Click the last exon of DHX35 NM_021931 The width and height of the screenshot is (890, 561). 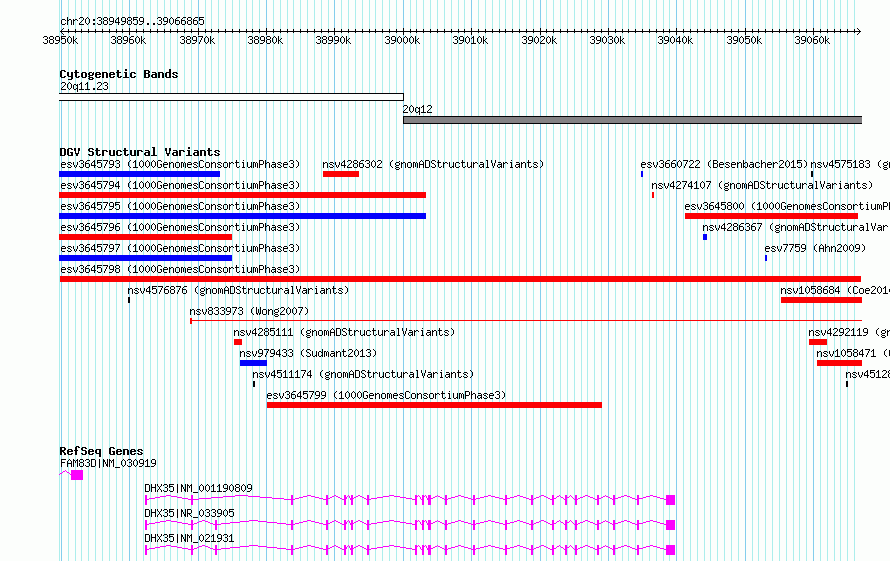click(670, 550)
